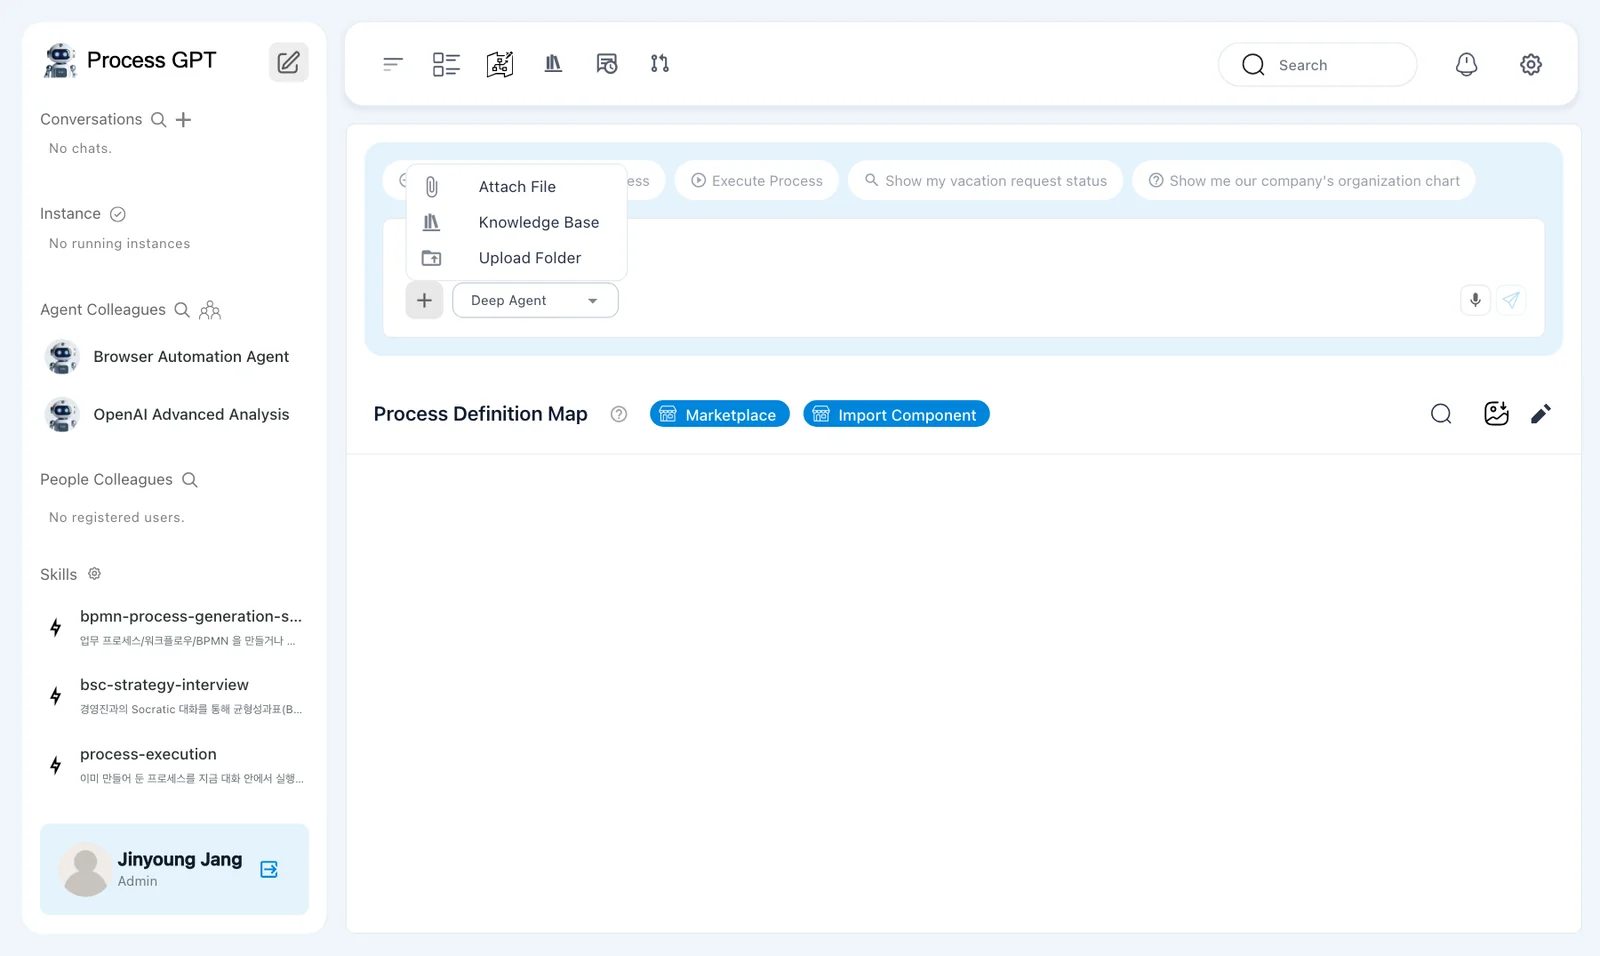Click the microphone voice input icon

[x=1475, y=300]
